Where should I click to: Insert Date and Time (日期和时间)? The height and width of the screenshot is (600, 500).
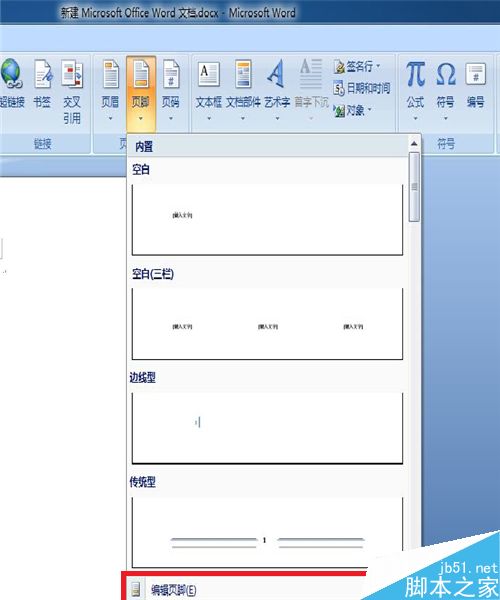(362, 88)
